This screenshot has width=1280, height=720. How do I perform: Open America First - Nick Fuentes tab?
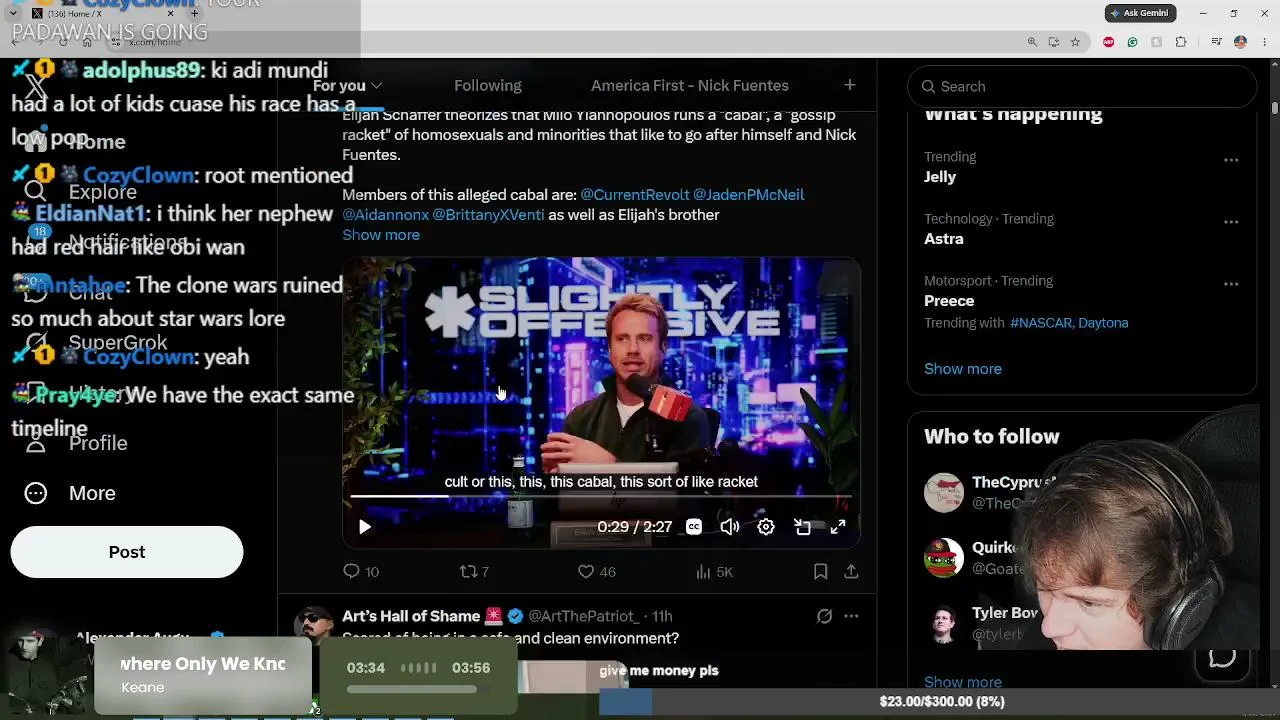coord(690,86)
